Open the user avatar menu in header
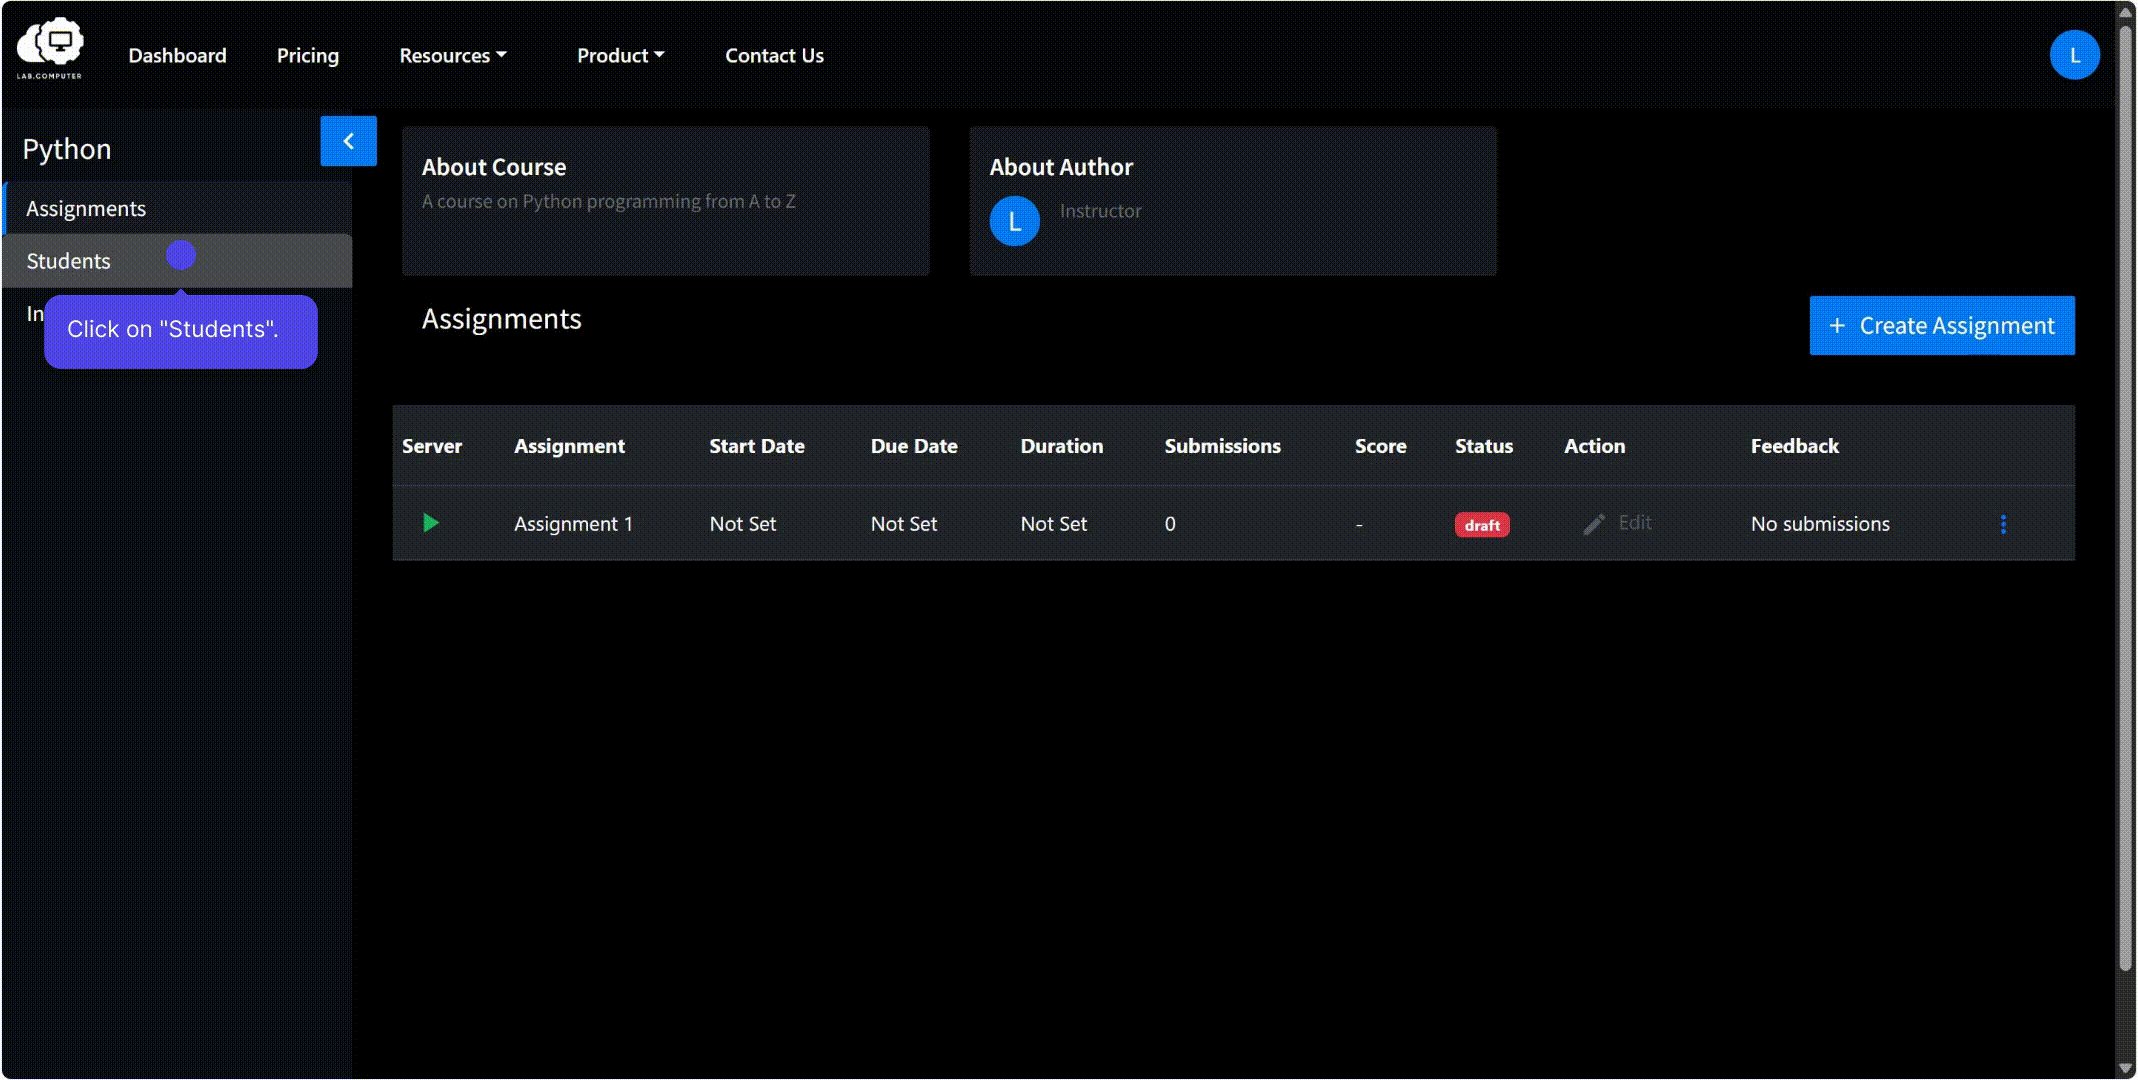 point(2074,55)
